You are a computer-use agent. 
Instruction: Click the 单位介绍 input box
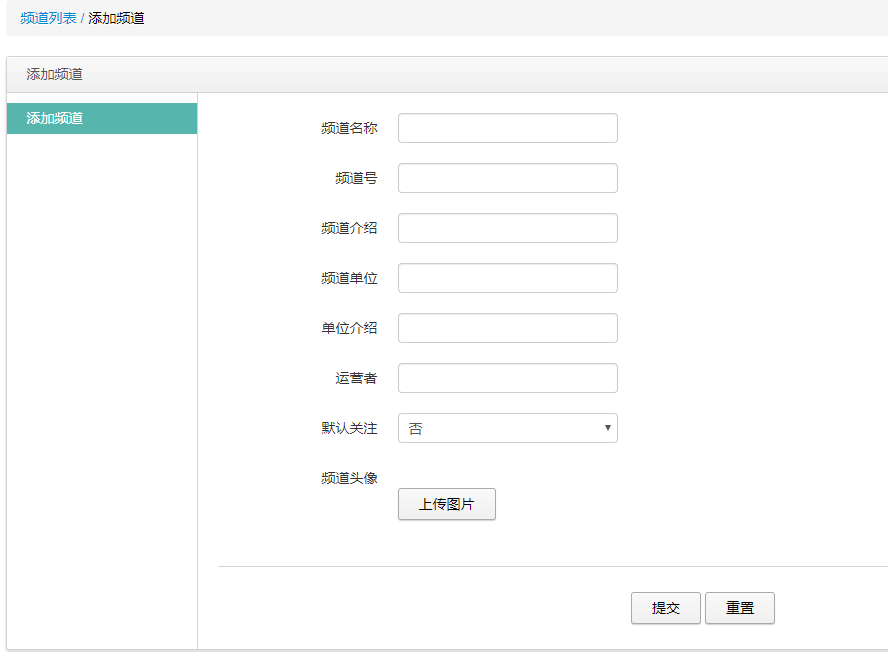click(x=507, y=327)
